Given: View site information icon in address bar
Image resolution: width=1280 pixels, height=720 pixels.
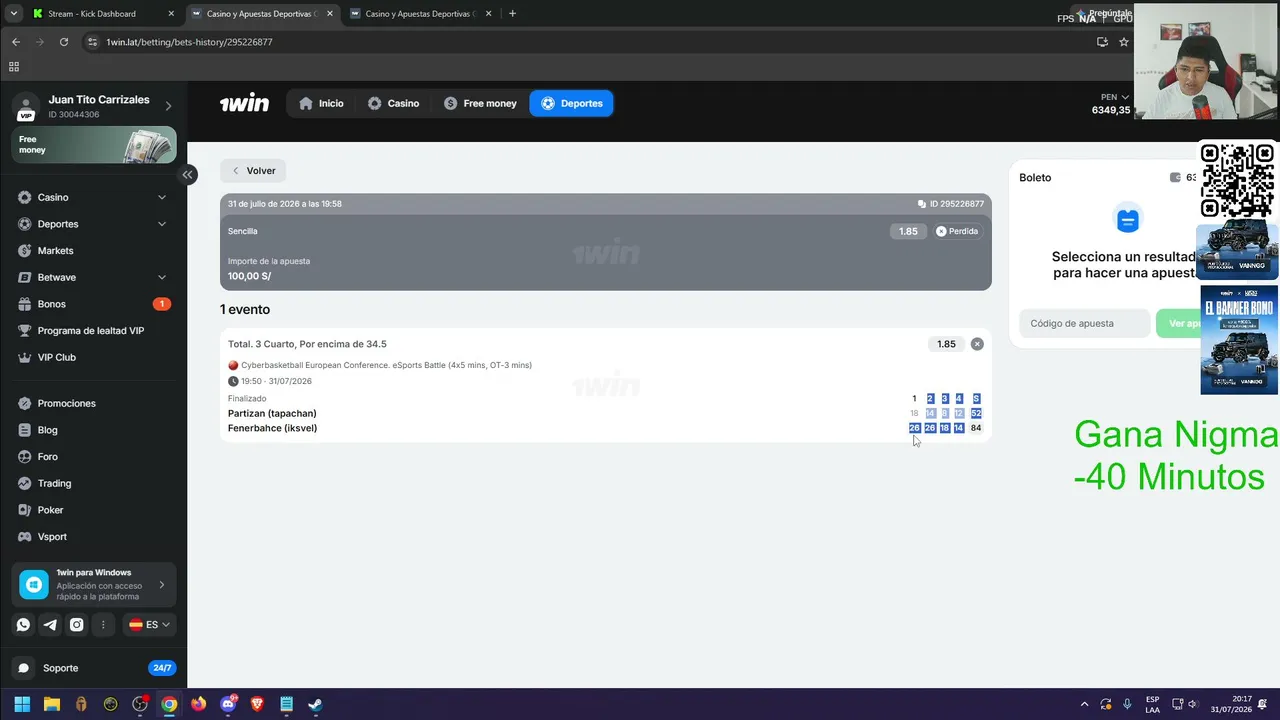Looking at the screenshot, I should [x=93, y=42].
